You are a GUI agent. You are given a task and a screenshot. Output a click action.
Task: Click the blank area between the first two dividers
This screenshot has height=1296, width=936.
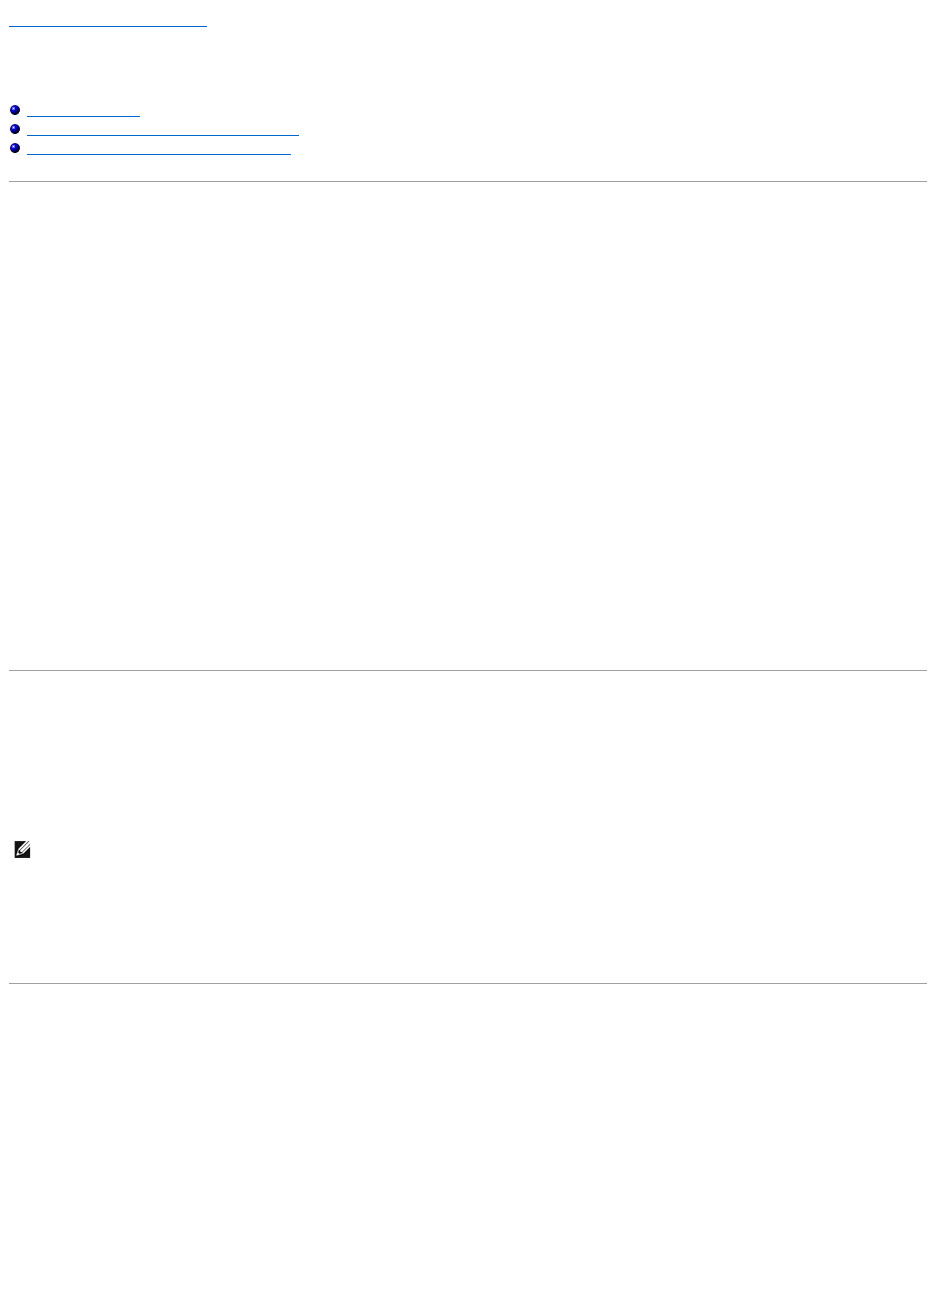468,425
